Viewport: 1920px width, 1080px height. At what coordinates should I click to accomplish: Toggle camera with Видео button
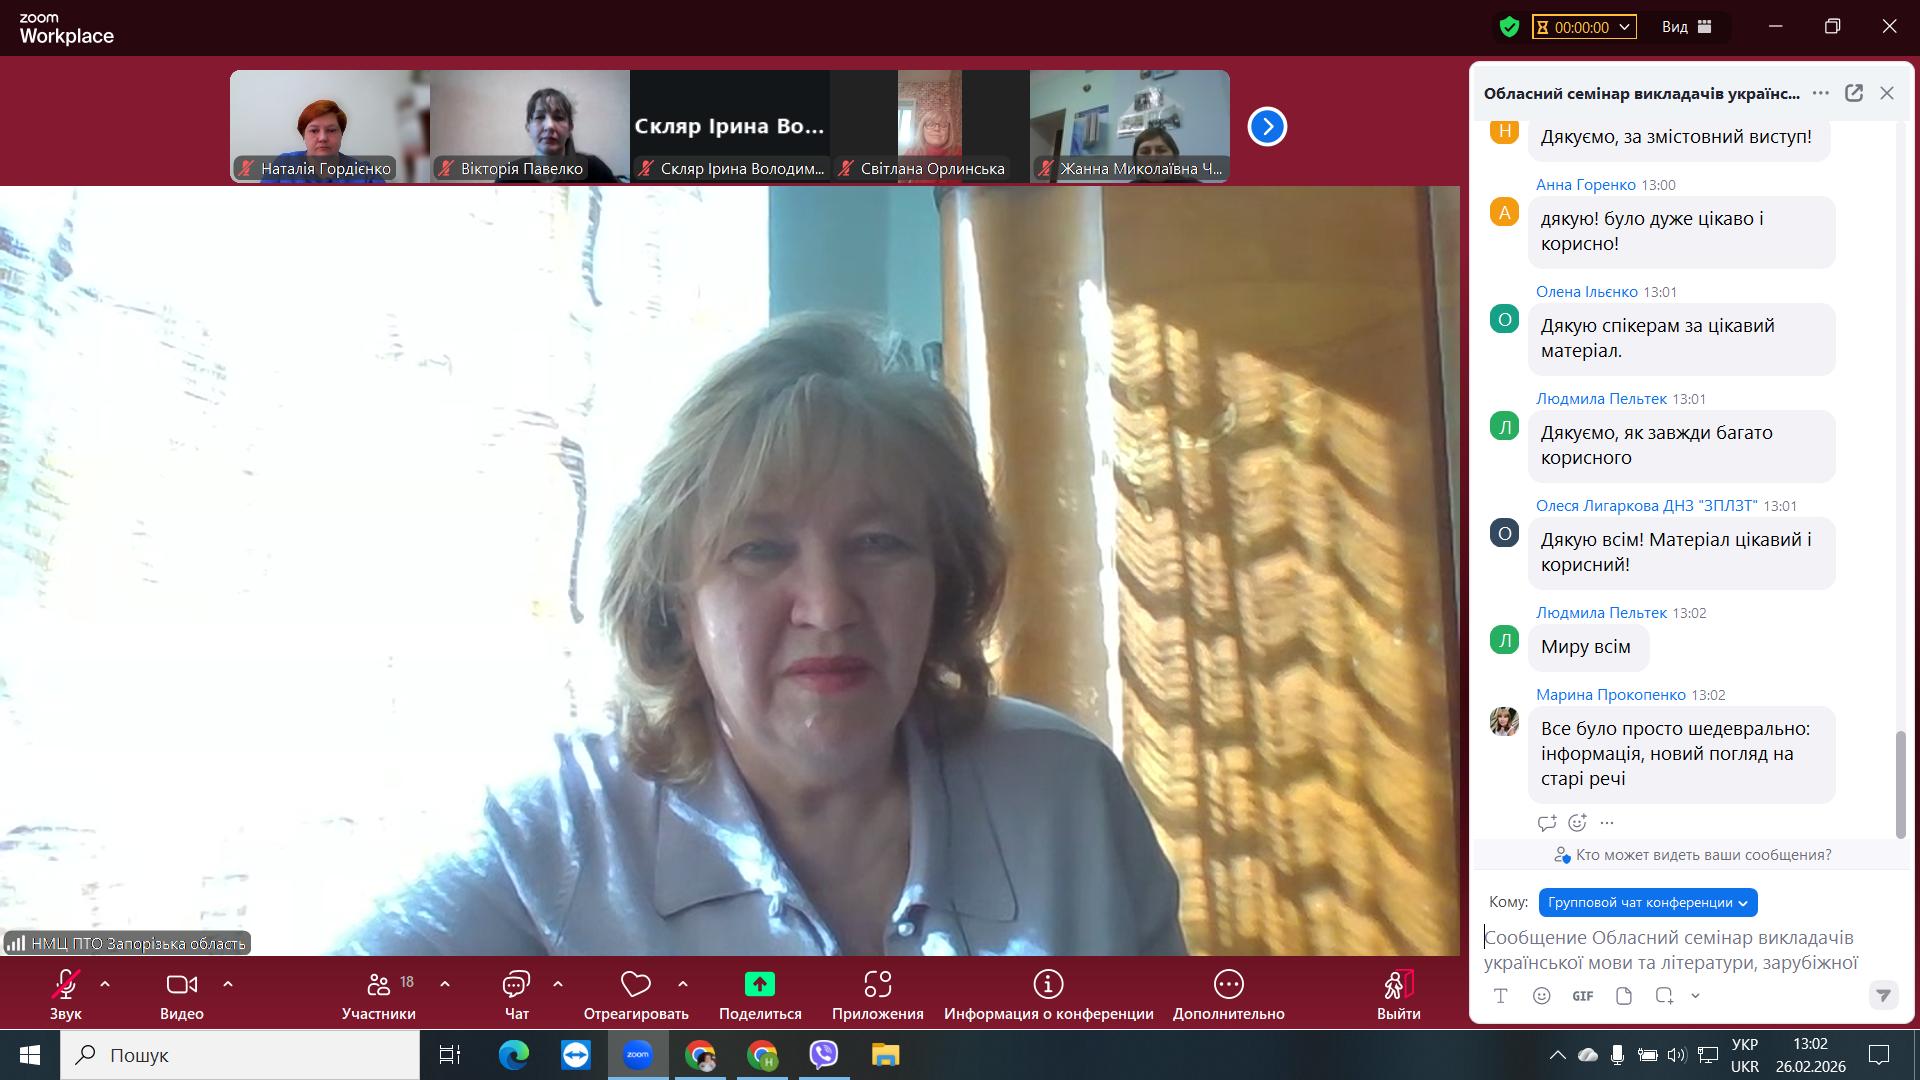[181, 985]
